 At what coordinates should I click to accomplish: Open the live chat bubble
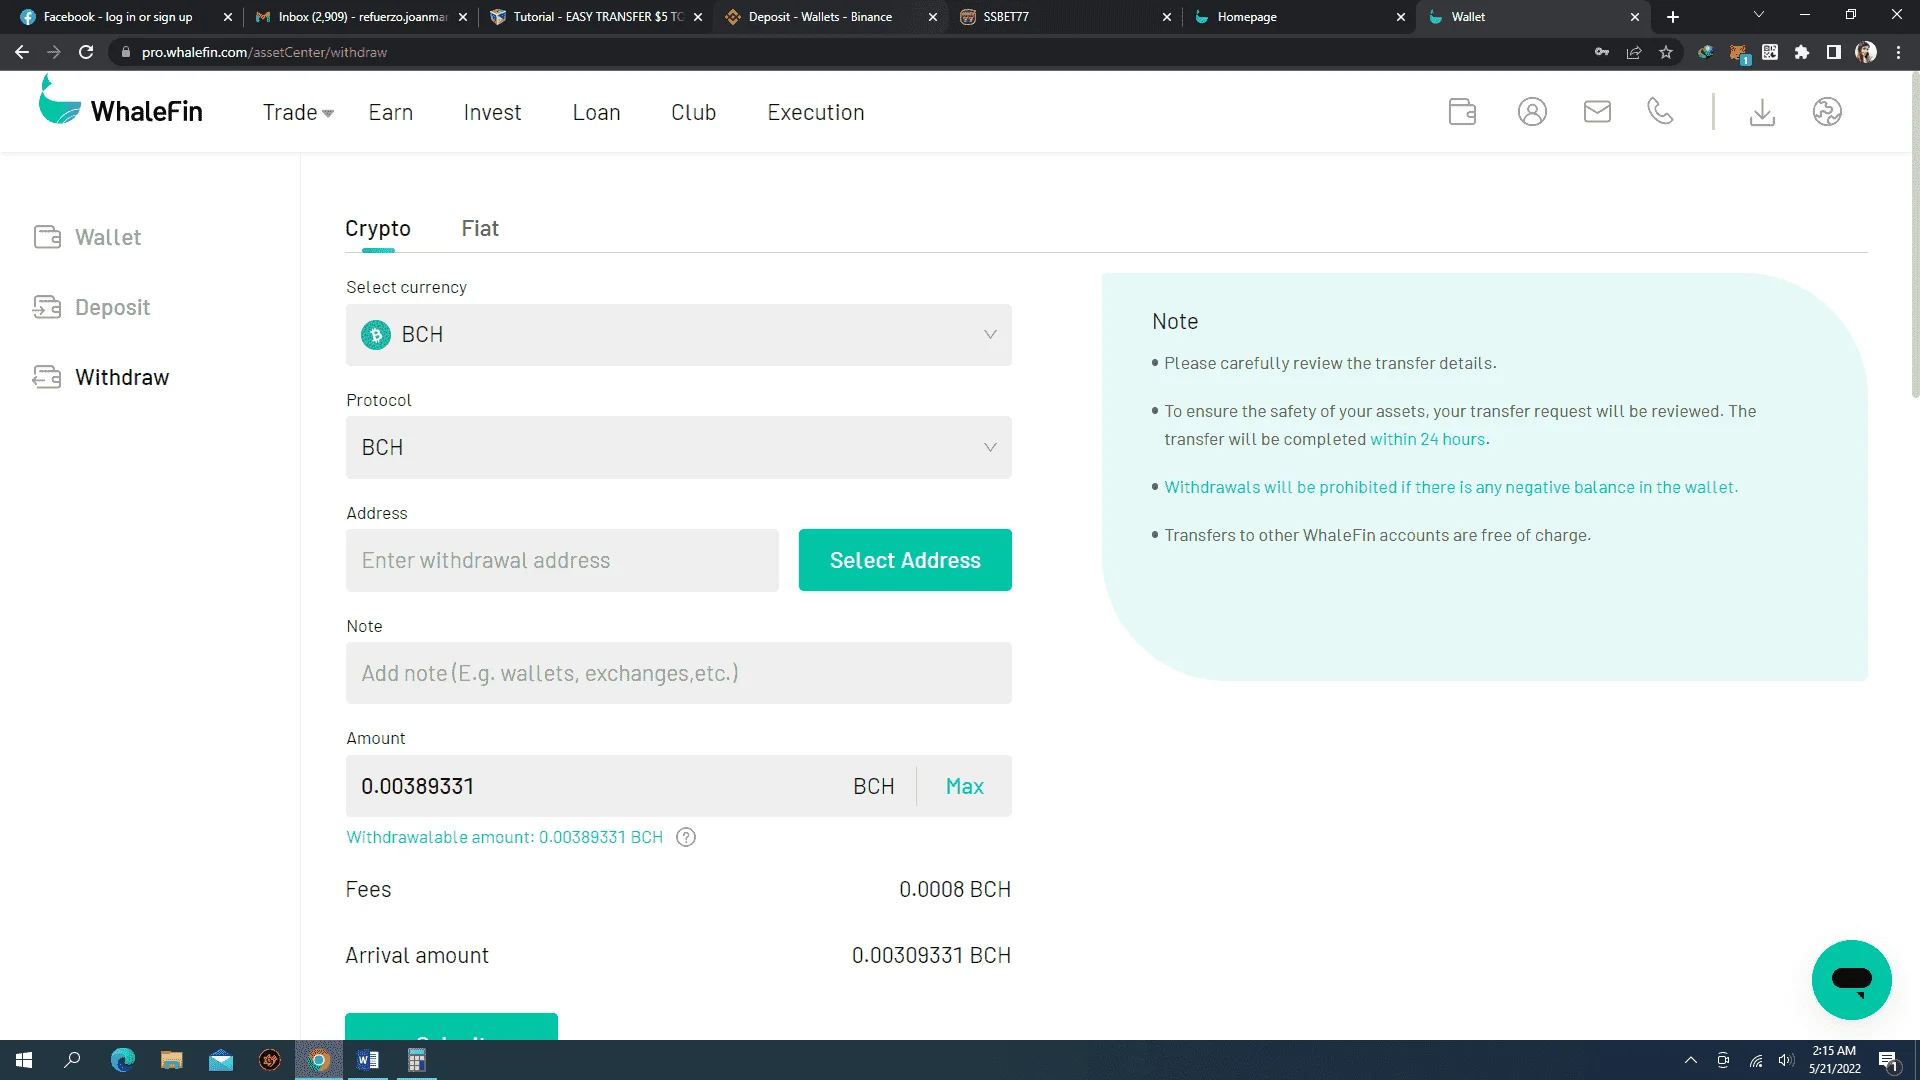1851,979
